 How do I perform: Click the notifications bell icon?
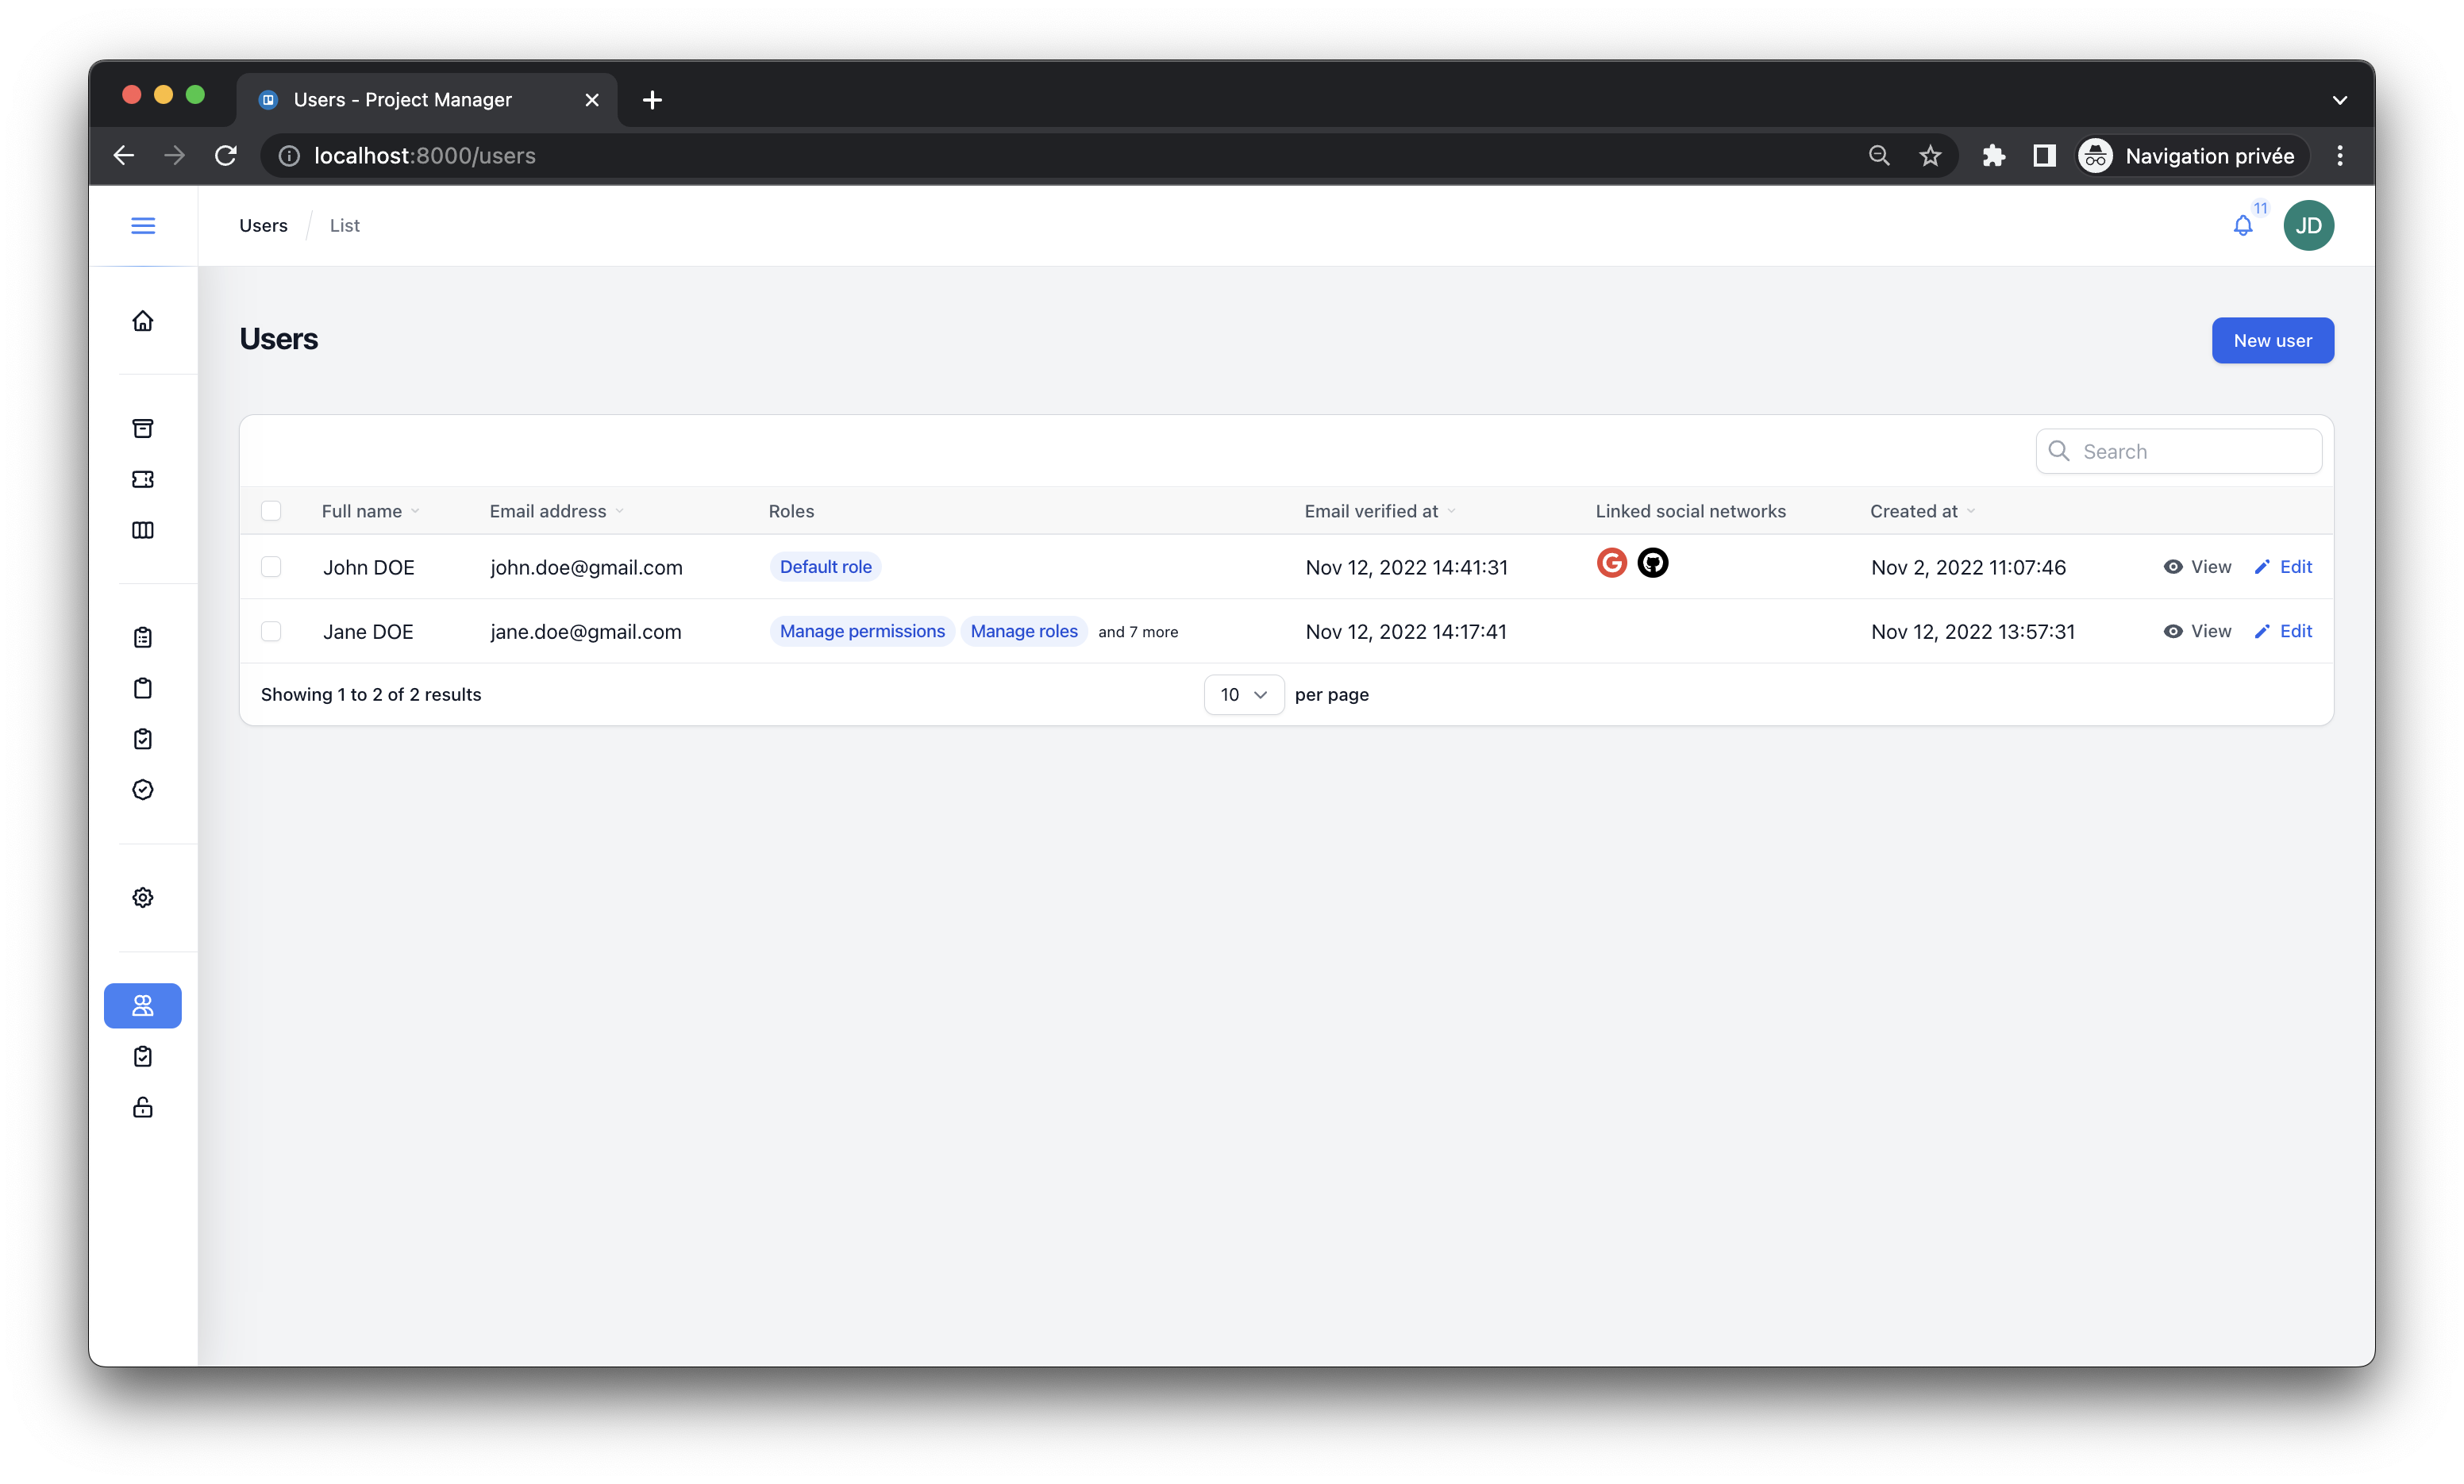point(2243,226)
